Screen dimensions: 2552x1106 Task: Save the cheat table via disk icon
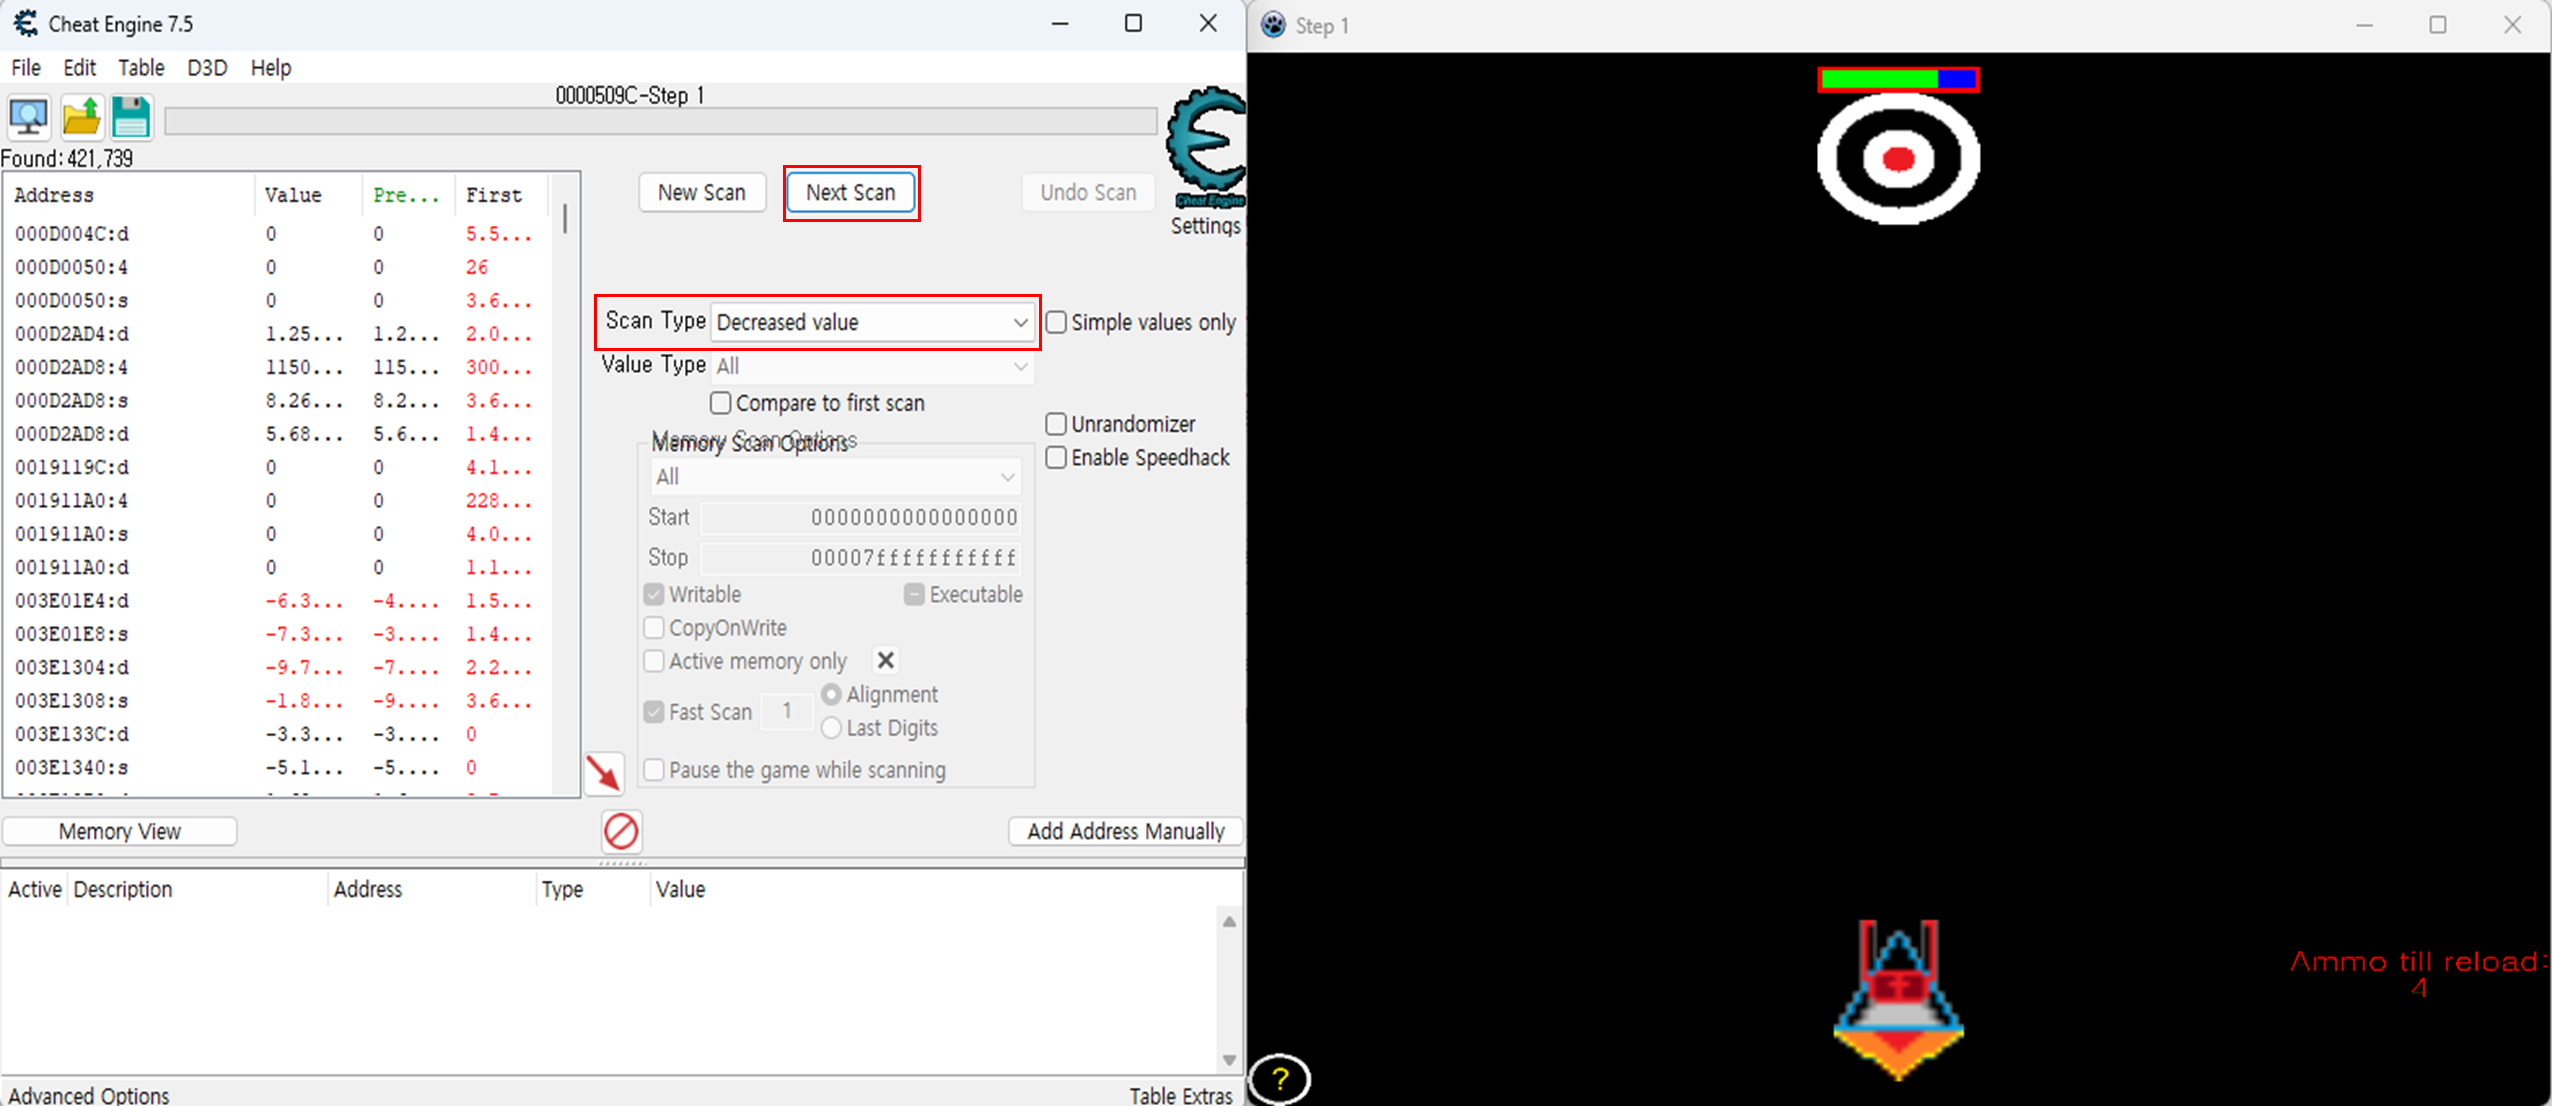[131, 117]
